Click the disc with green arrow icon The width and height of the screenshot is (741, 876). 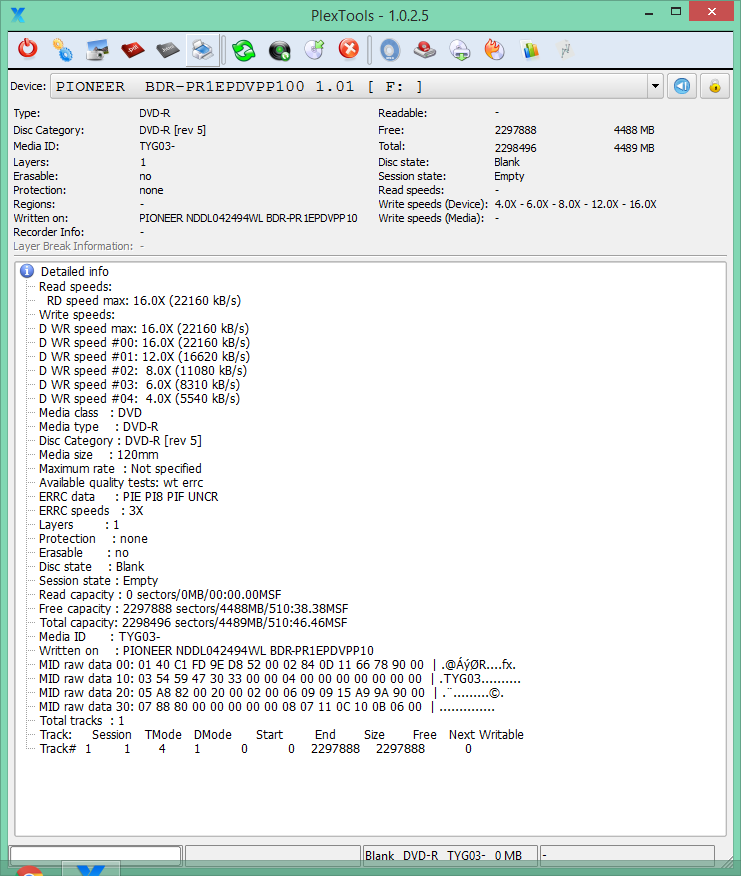point(315,49)
